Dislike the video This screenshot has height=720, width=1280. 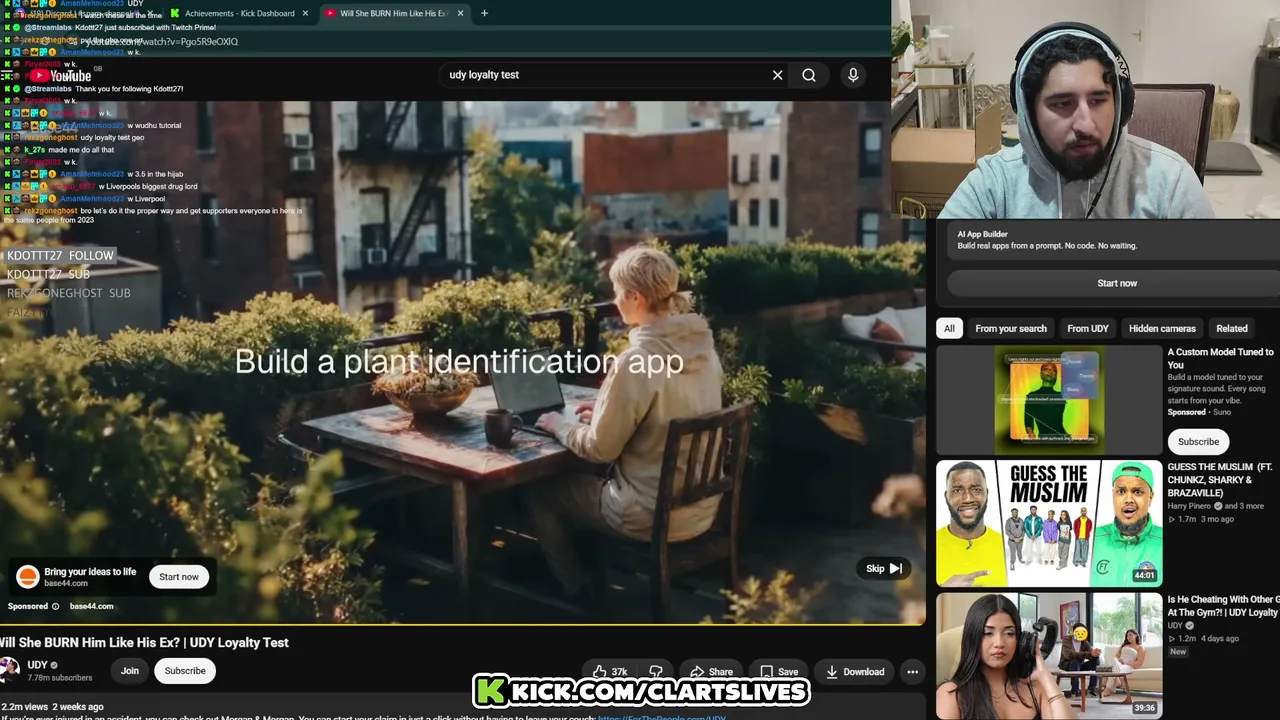coord(656,672)
